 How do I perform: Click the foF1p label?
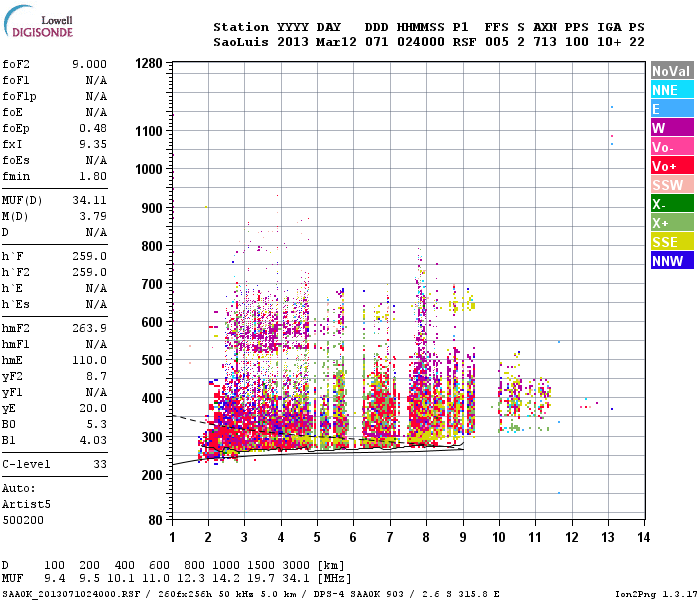tap(19, 96)
